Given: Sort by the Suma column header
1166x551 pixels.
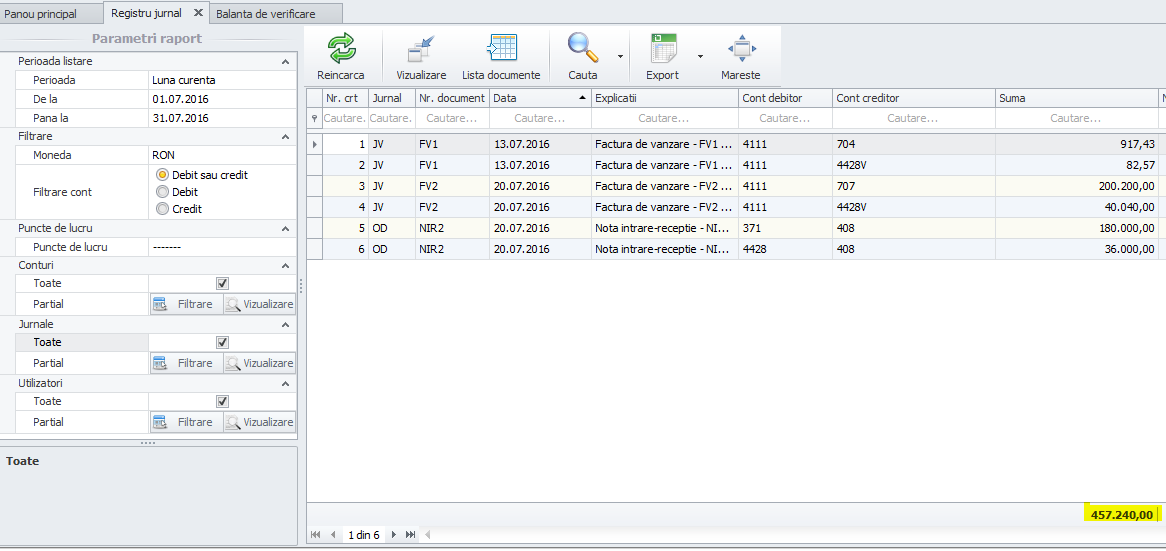Looking at the screenshot, I should pos(1077,98).
